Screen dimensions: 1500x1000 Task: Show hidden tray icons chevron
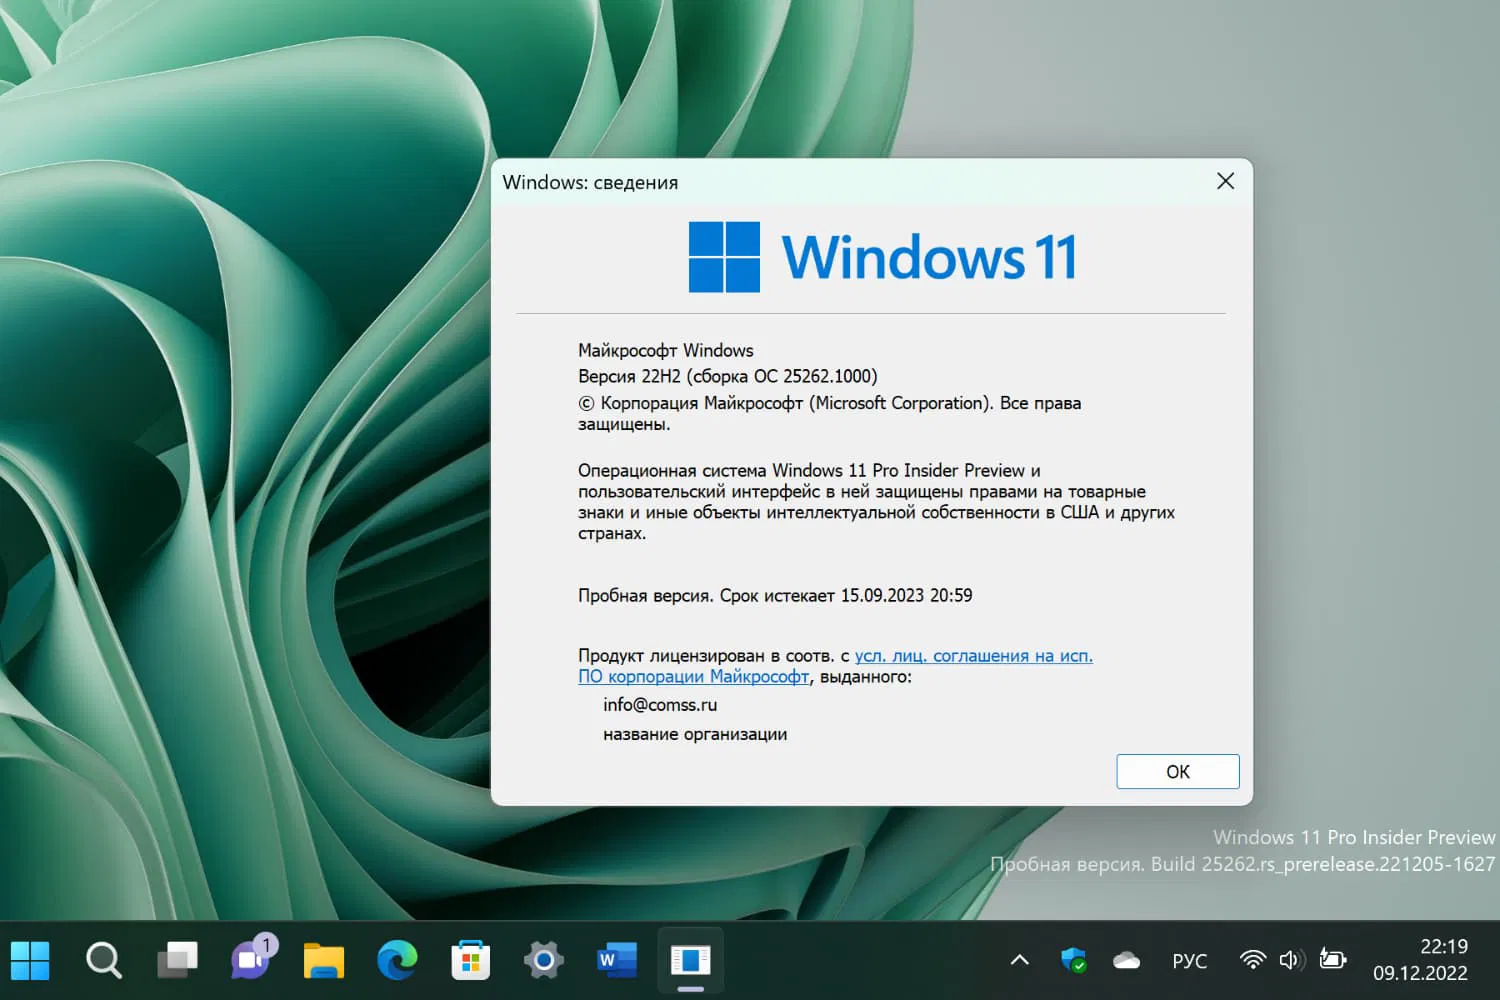pyautogui.click(x=1019, y=961)
